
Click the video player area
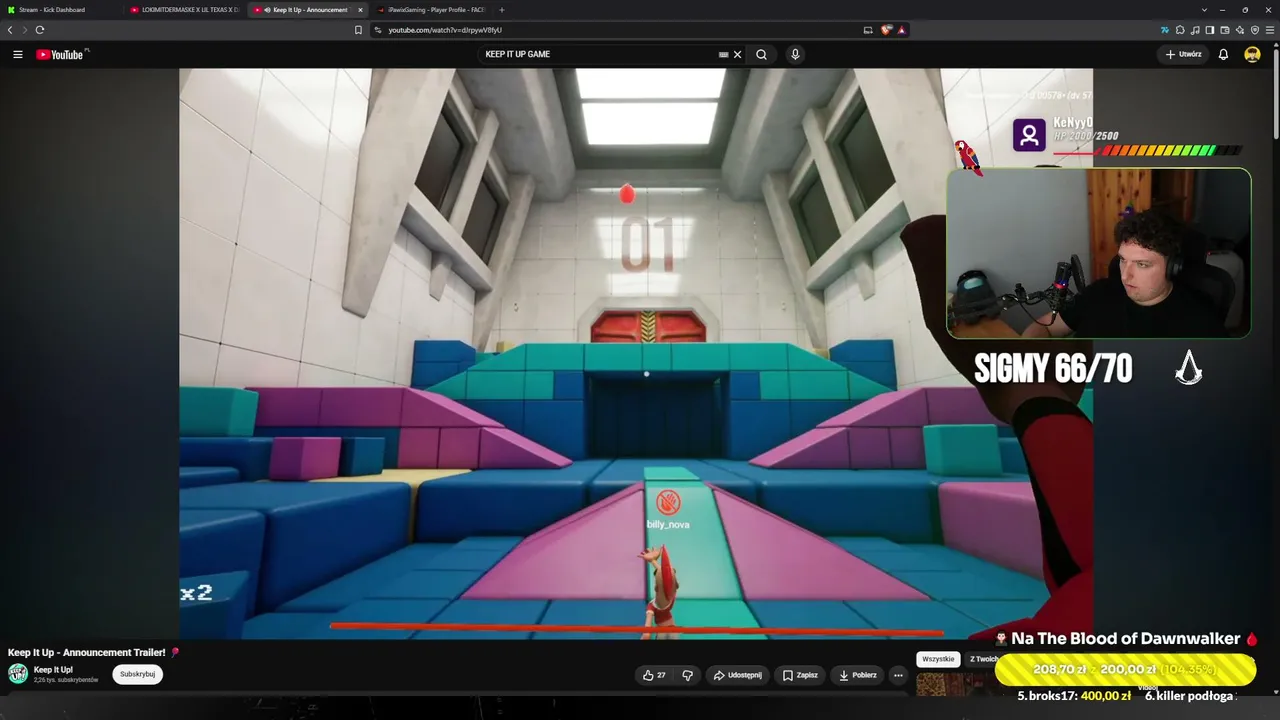click(x=636, y=353)
